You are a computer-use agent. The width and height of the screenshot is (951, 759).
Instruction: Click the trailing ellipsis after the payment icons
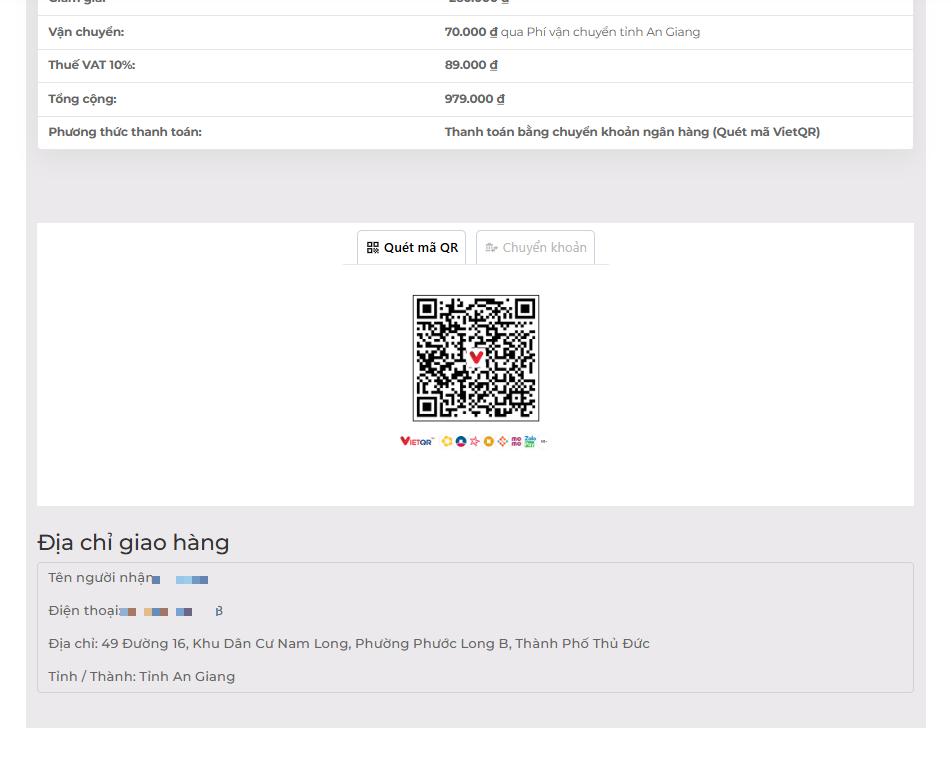[x=544, y=440]
